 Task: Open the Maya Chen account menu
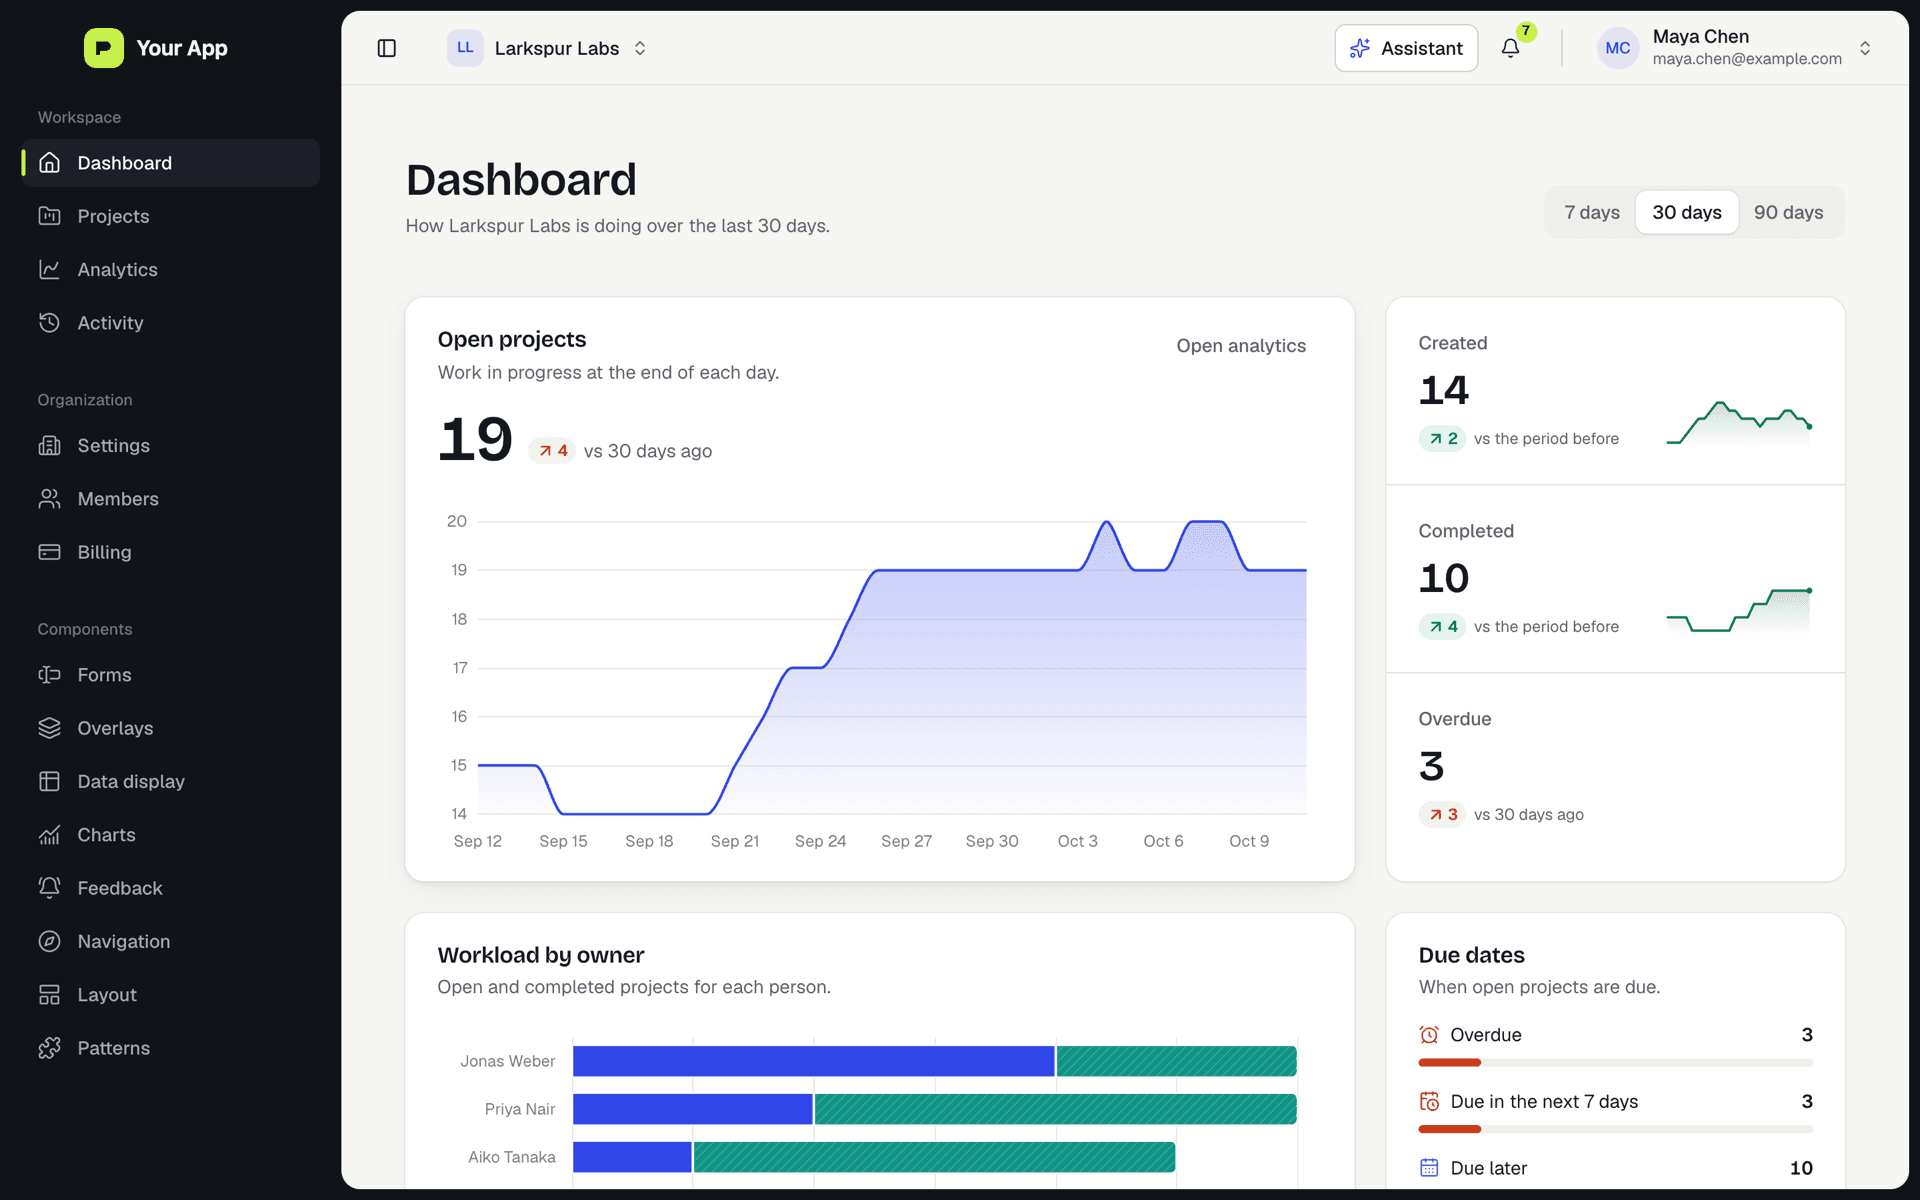[x=1735, y=48]
